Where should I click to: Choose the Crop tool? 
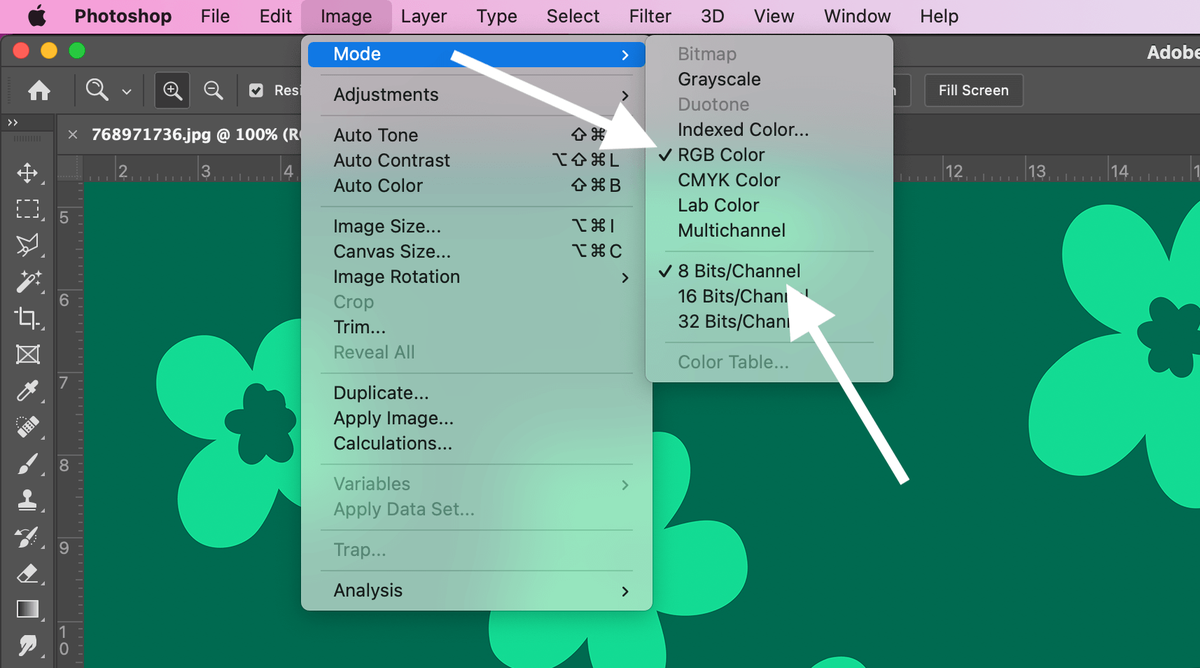(x=27, y=318)
